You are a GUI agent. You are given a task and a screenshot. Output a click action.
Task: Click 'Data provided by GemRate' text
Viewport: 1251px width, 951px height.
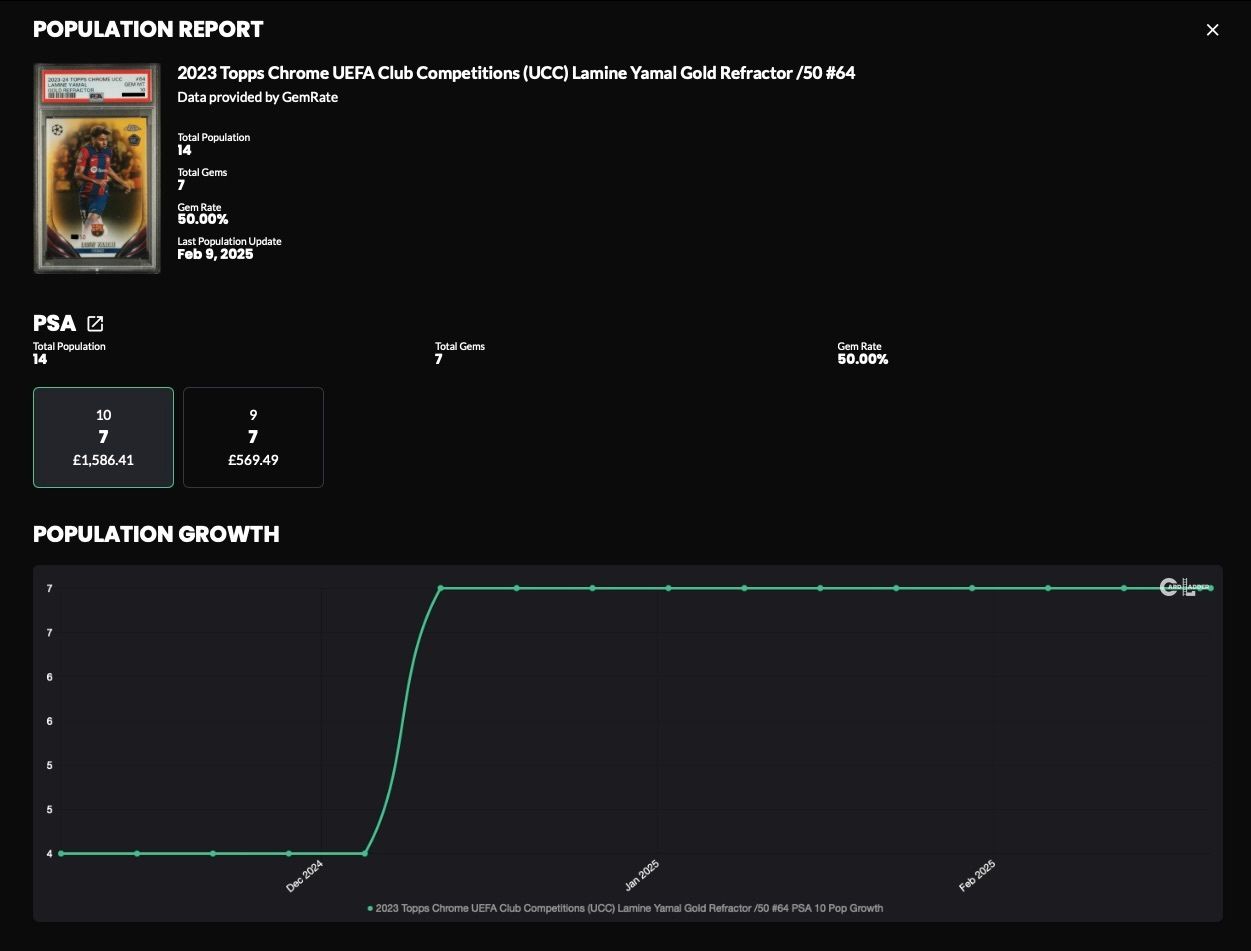257,97
